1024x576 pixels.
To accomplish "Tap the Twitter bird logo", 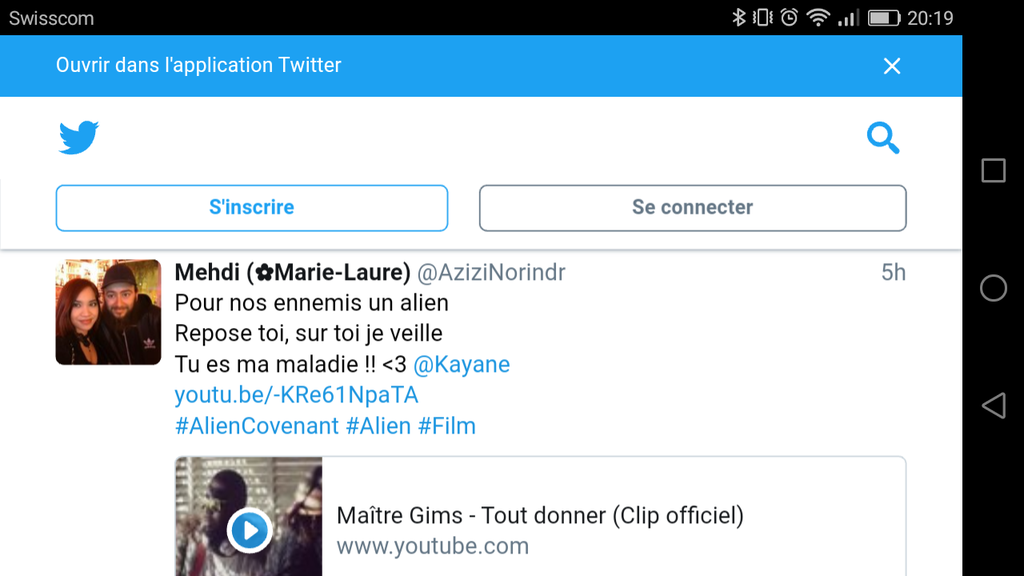I will 79,138.
